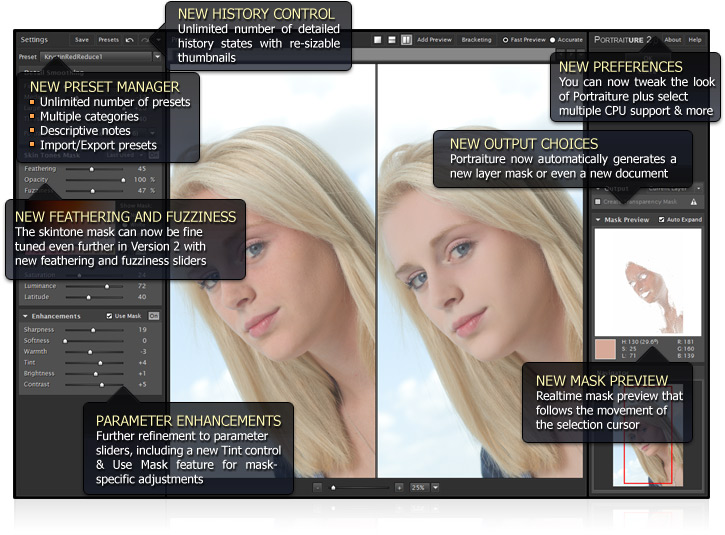
Task: Select vertical split preview layout icon
Action: coord(406,40)
